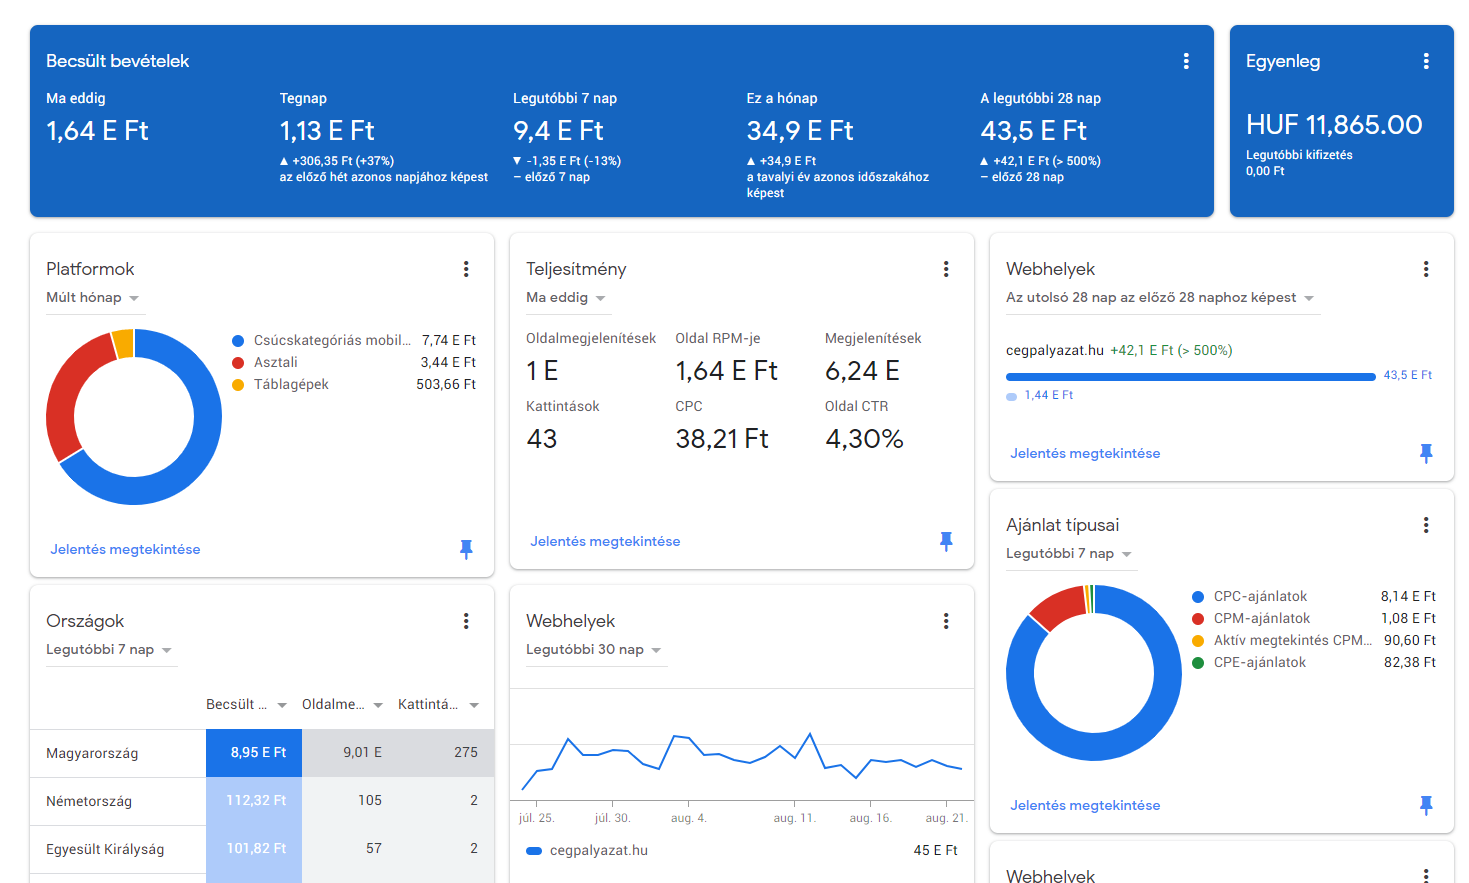1469x883 pixels.
Task: Click the green CPE-ajánlatok legend dot
Action: (x=1198, y=663)
